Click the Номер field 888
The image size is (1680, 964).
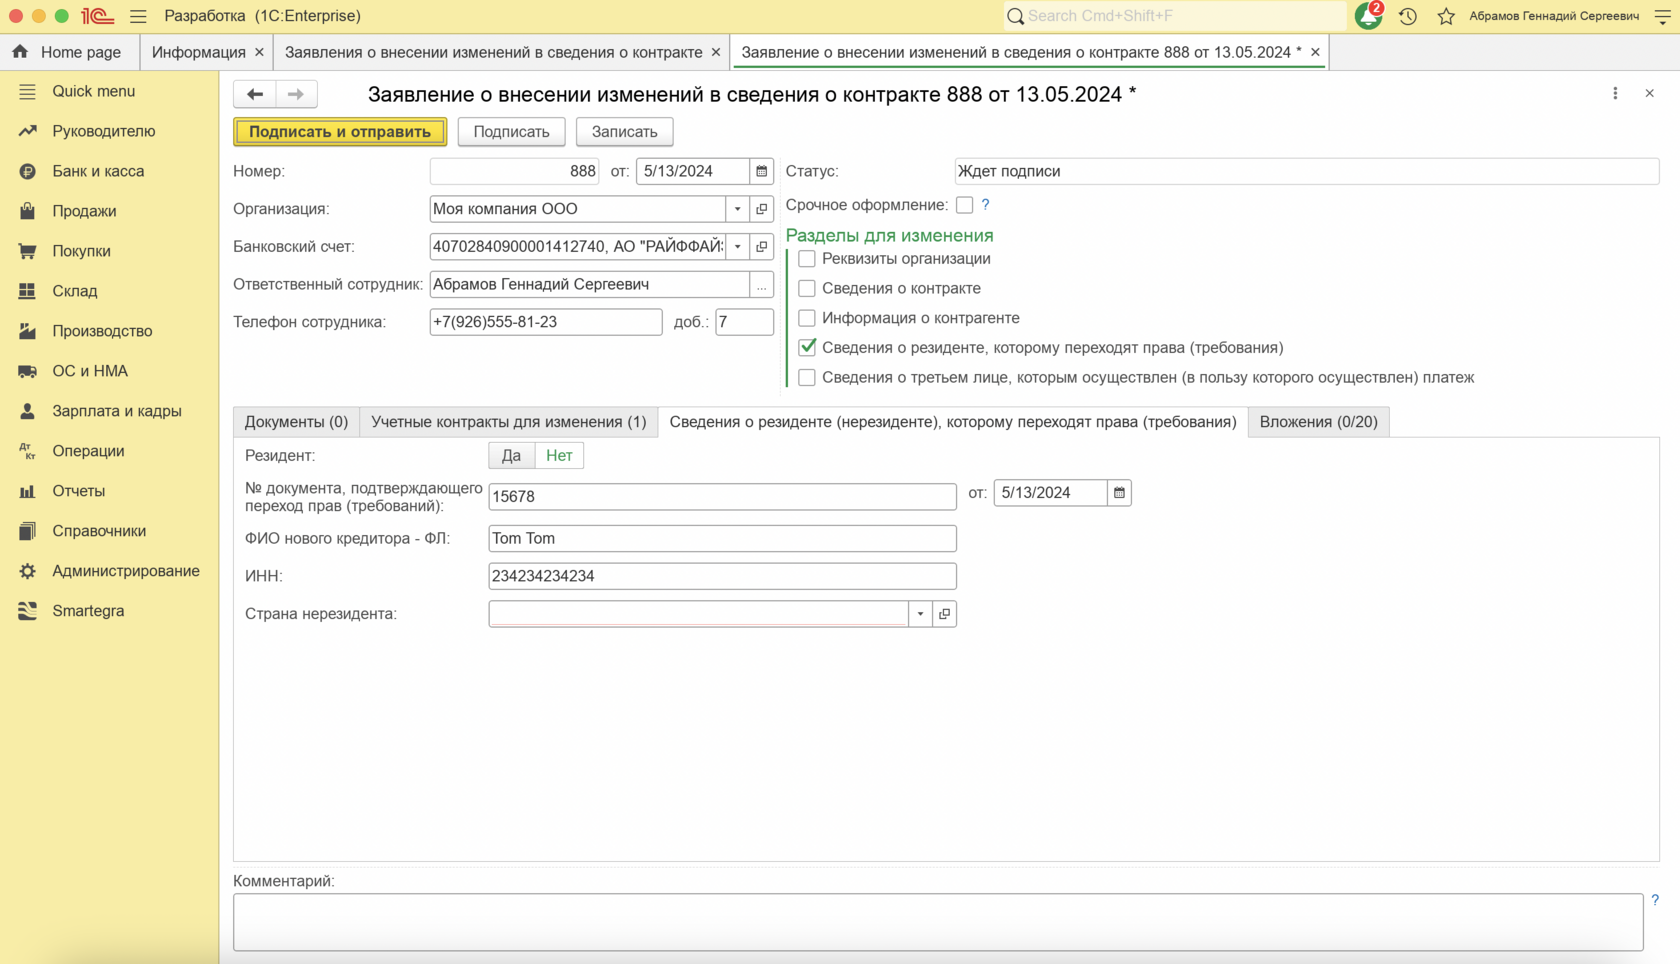(514, 171)
